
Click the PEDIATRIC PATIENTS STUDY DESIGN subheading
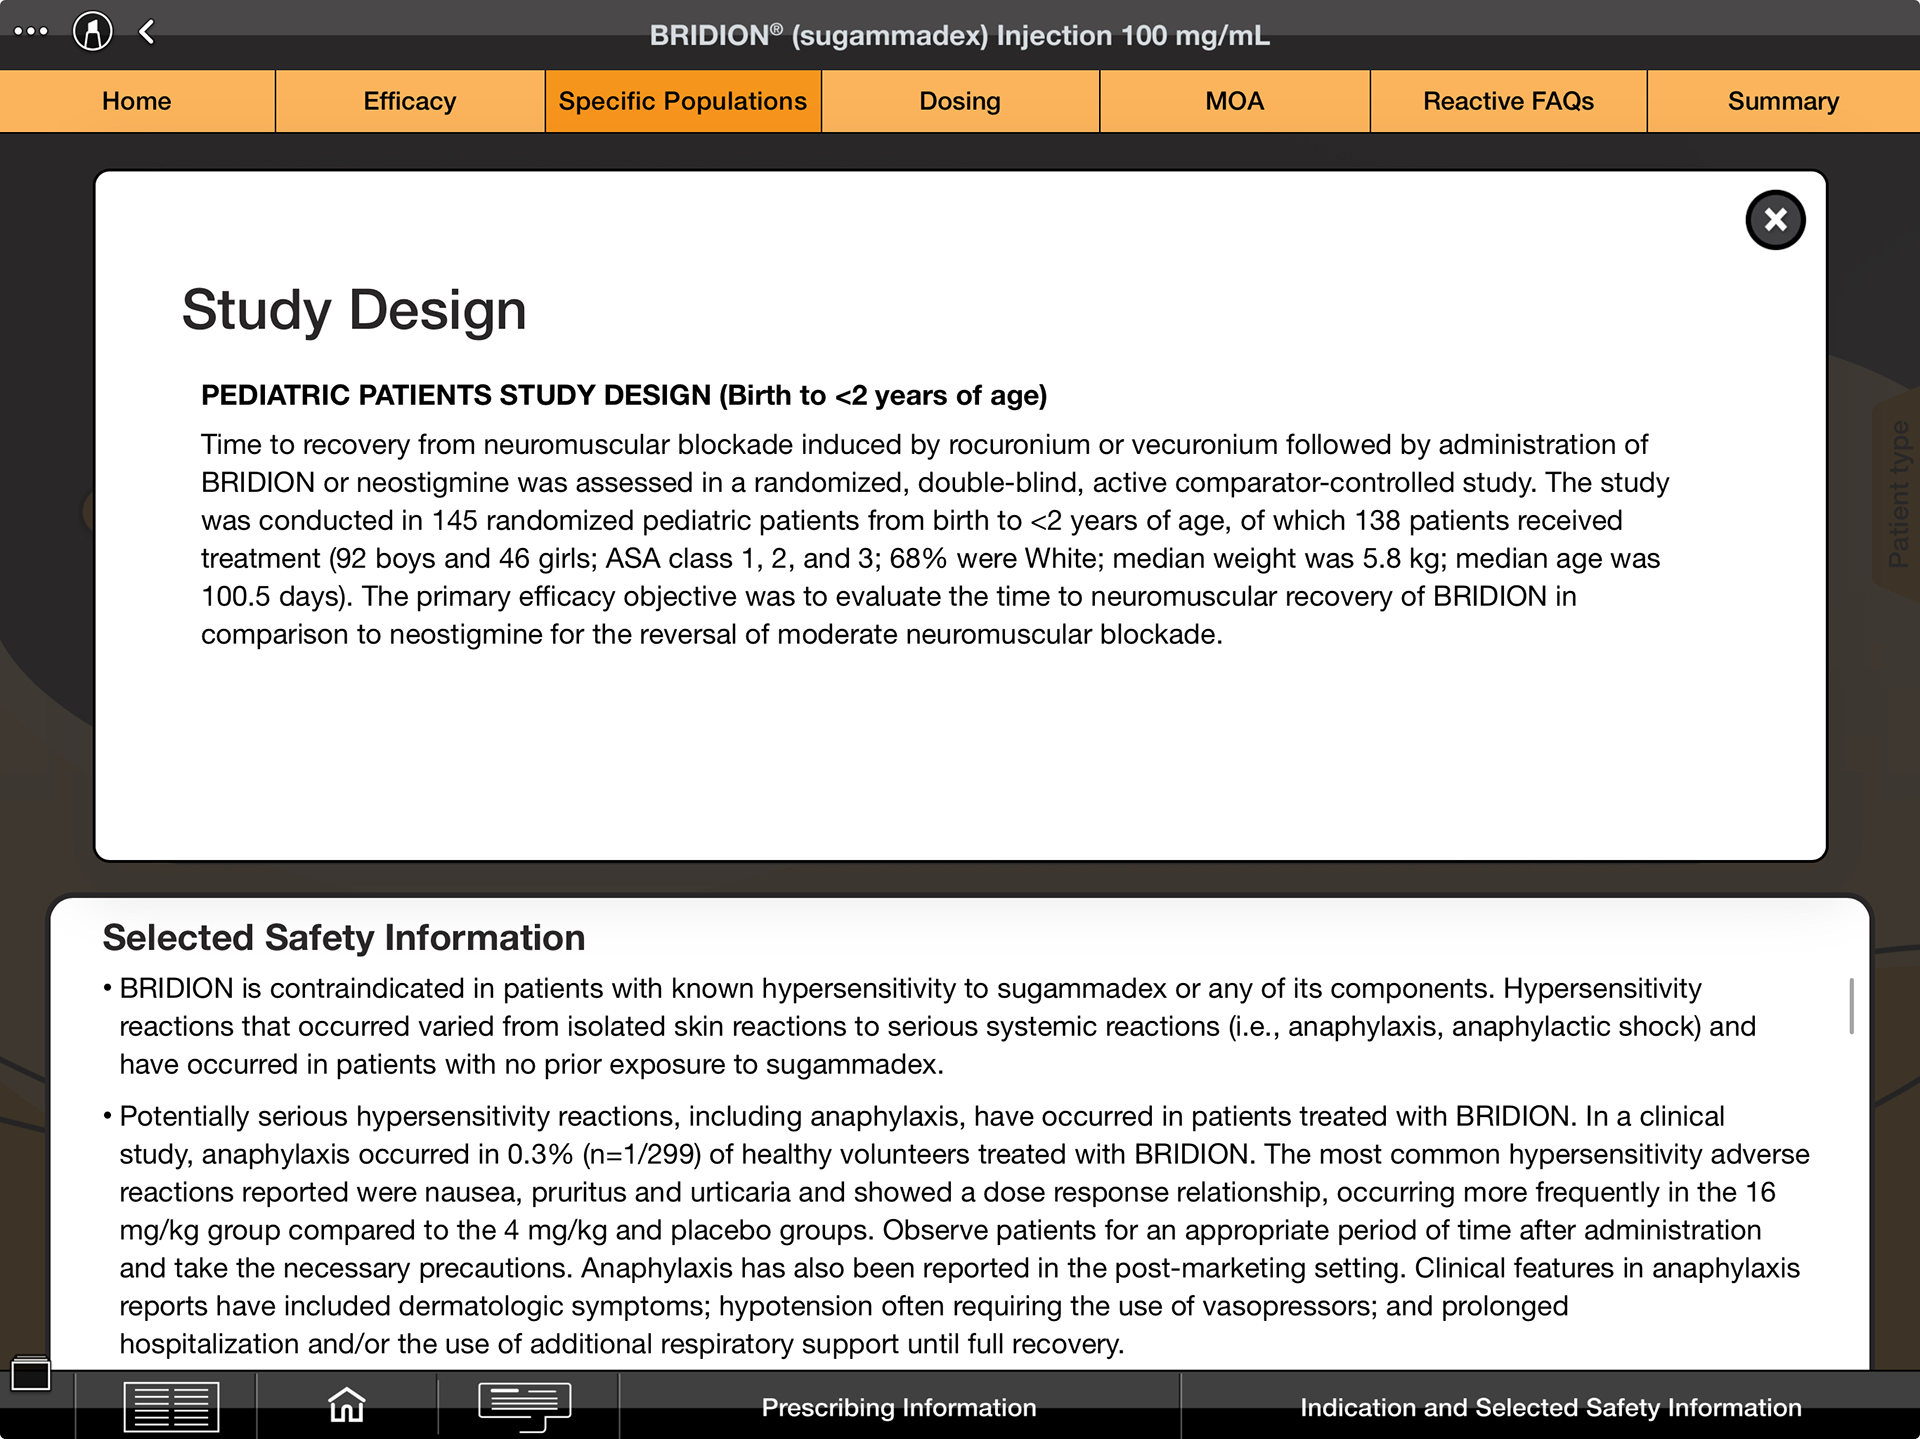coord(624,396)
